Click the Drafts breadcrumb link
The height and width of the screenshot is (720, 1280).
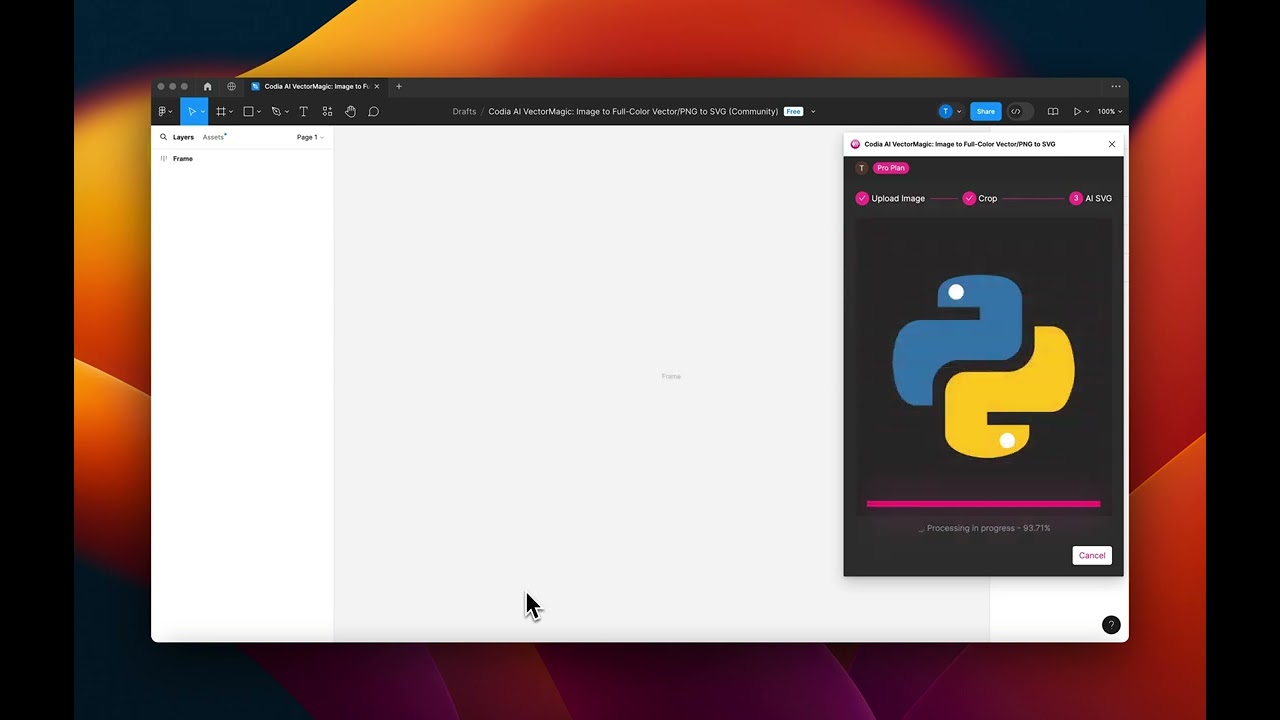pyautogui.click(x=464, y=111)
